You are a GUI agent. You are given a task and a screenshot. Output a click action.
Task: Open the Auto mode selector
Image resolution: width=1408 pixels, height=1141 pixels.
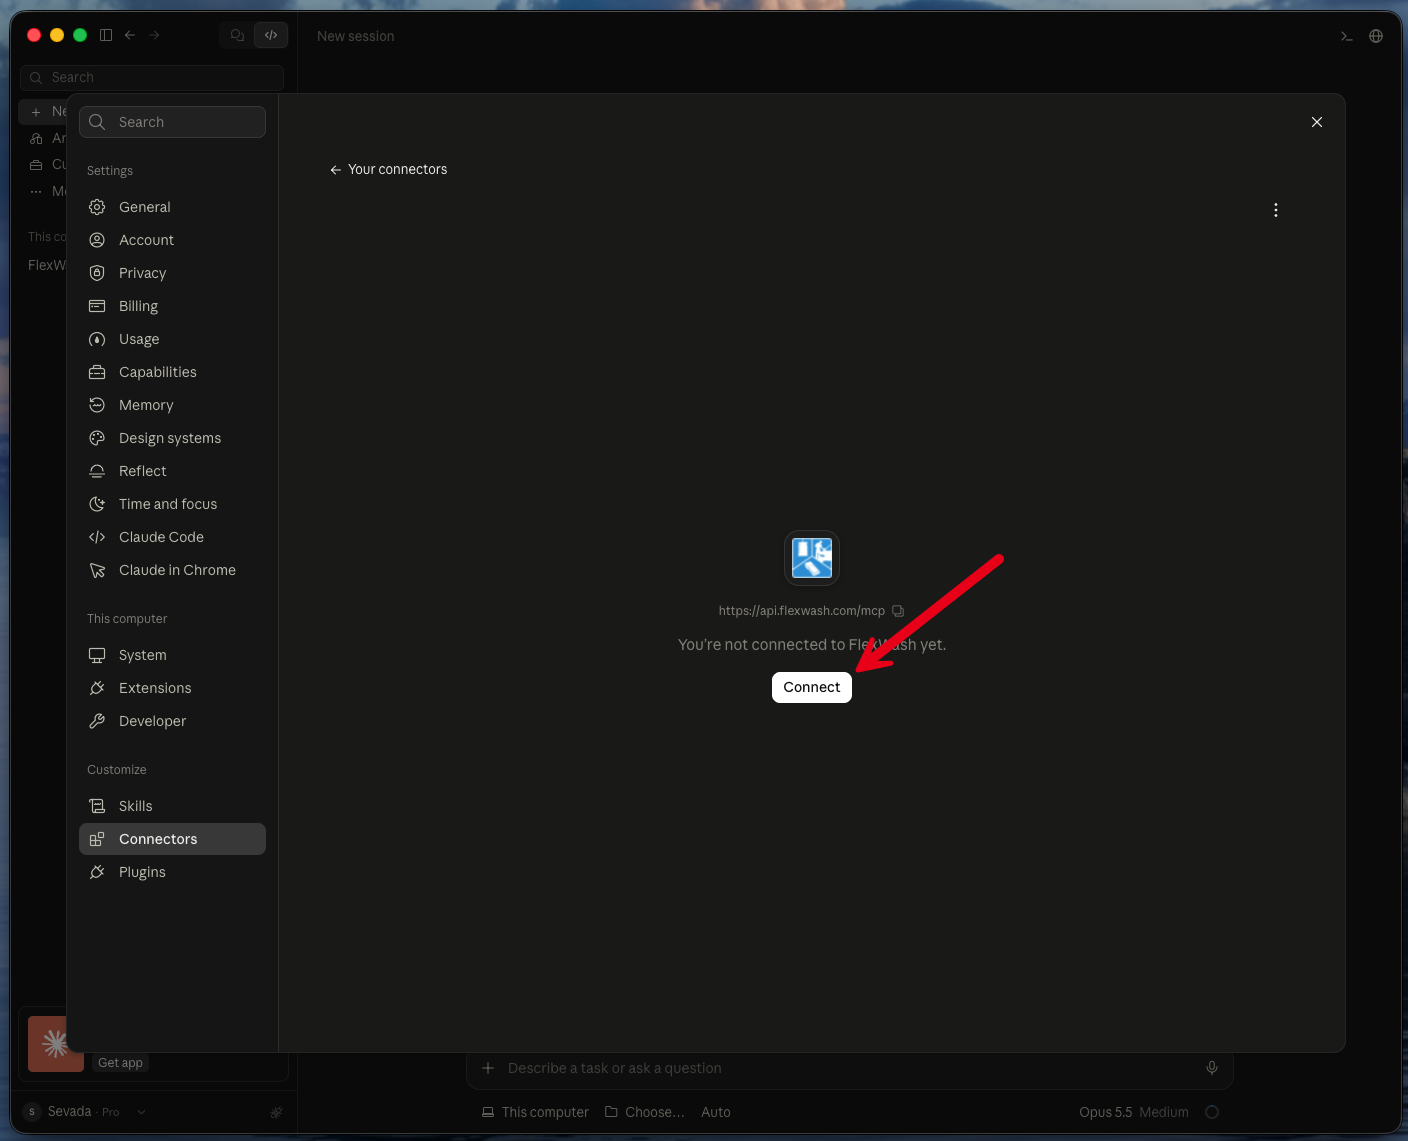(716, 1112)
